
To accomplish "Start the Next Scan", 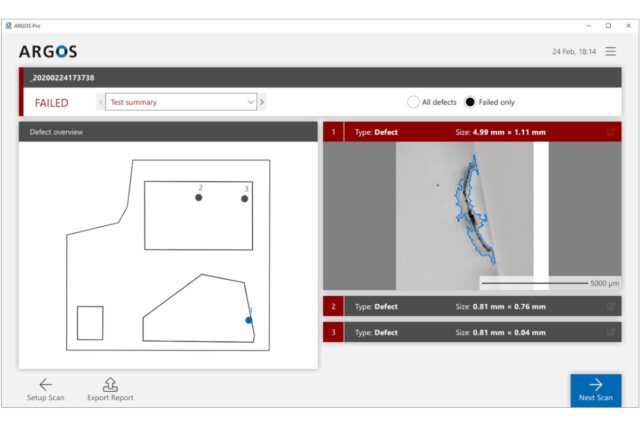I will [596, 390].
